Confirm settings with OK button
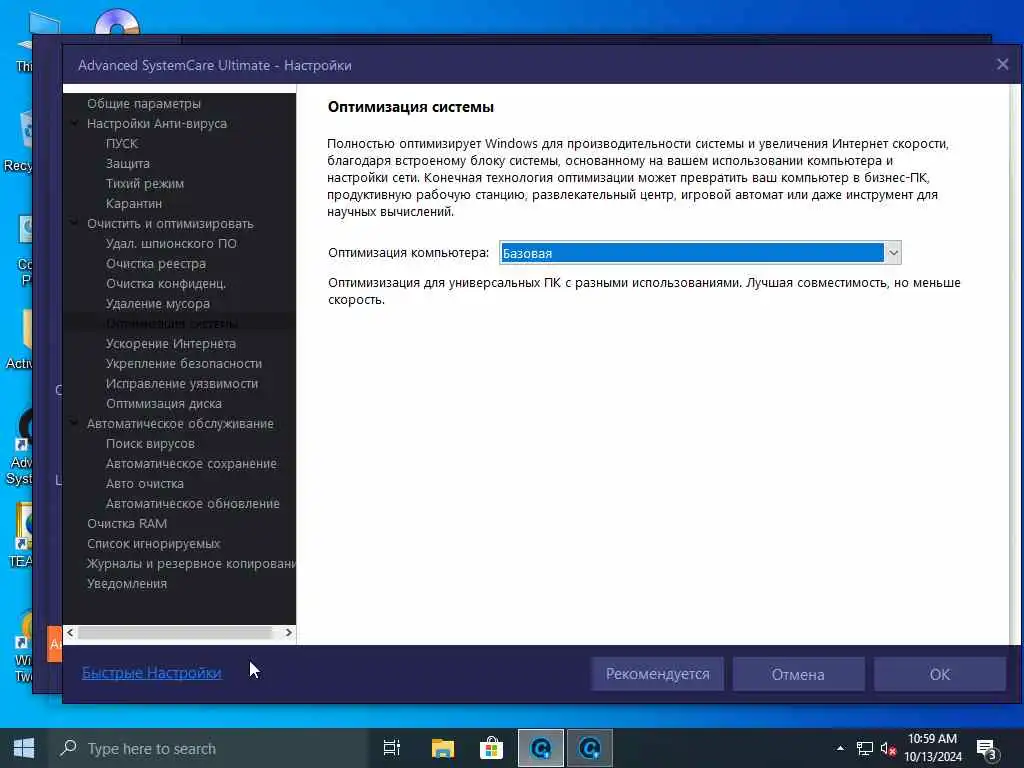 pyautogui.click(x=940, y=674)
